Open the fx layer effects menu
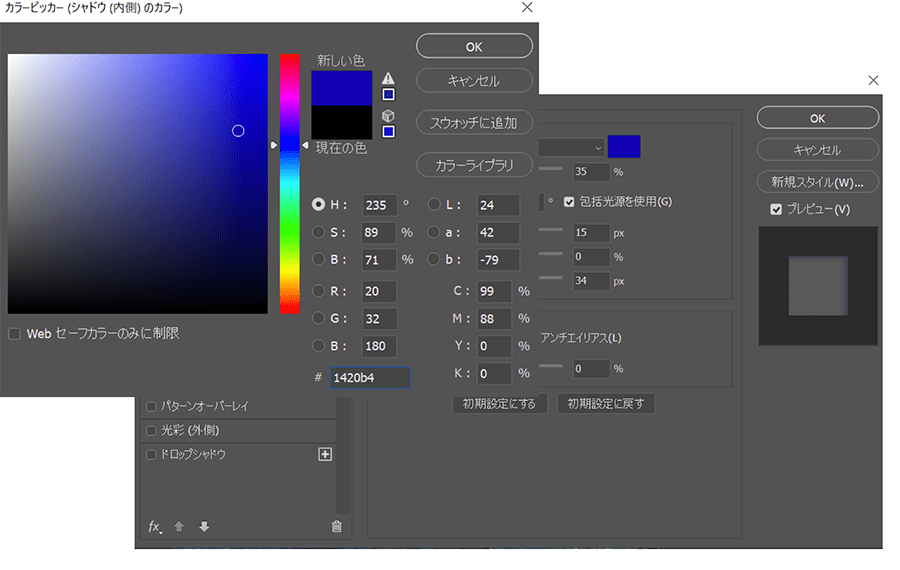 tap(154, 526)
